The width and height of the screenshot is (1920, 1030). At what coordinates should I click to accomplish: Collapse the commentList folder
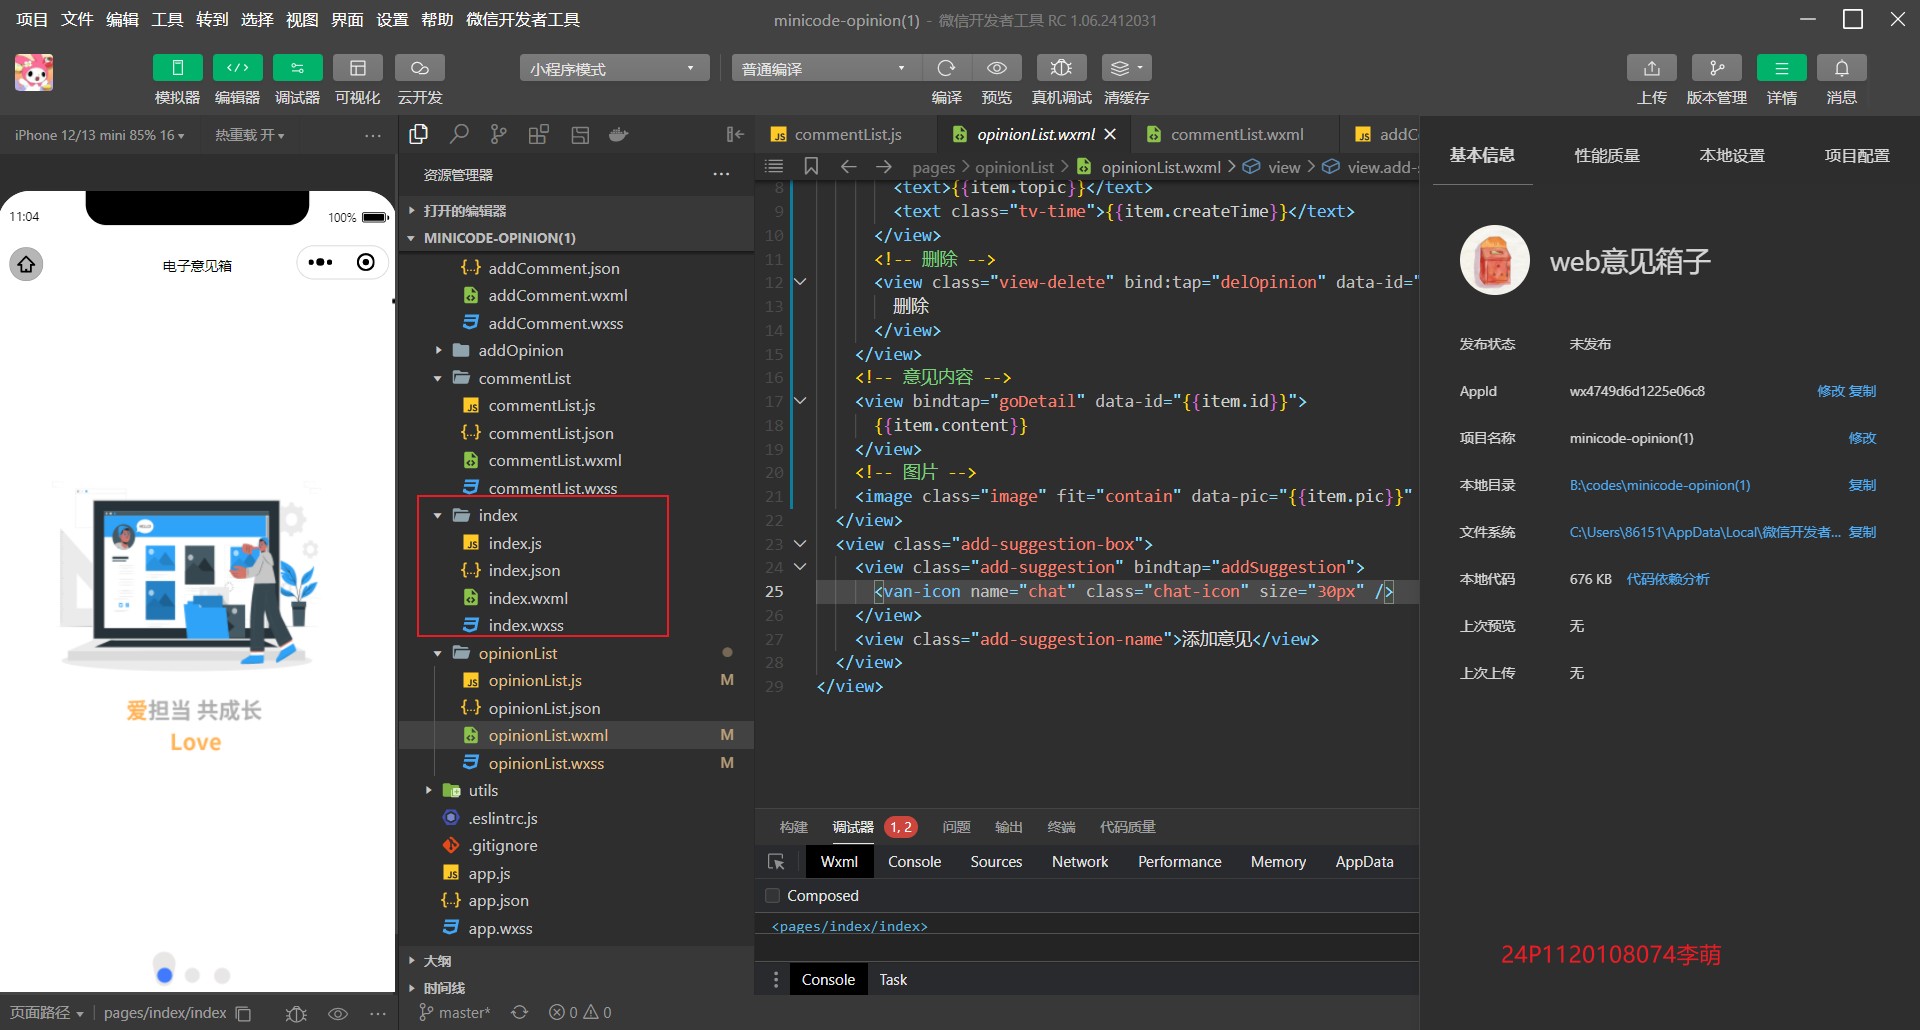pos(576,378)
